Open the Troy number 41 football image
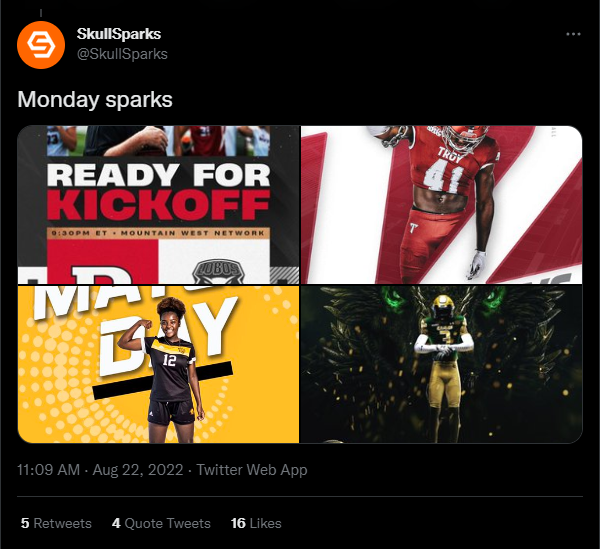The width and height of the screenshot is (600, 549). pyautogui.click(x=442, y=205)
